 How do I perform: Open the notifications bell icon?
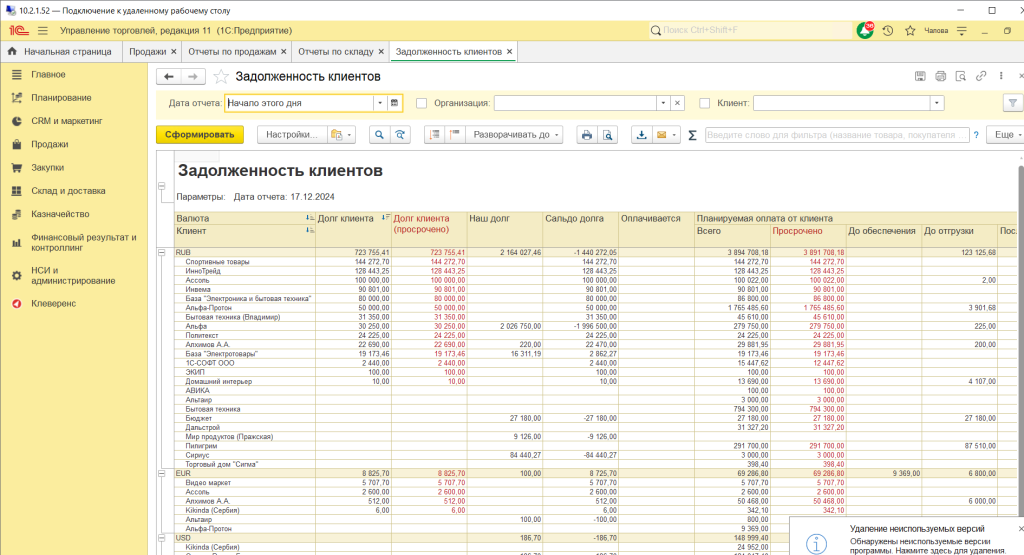(865, 30)
